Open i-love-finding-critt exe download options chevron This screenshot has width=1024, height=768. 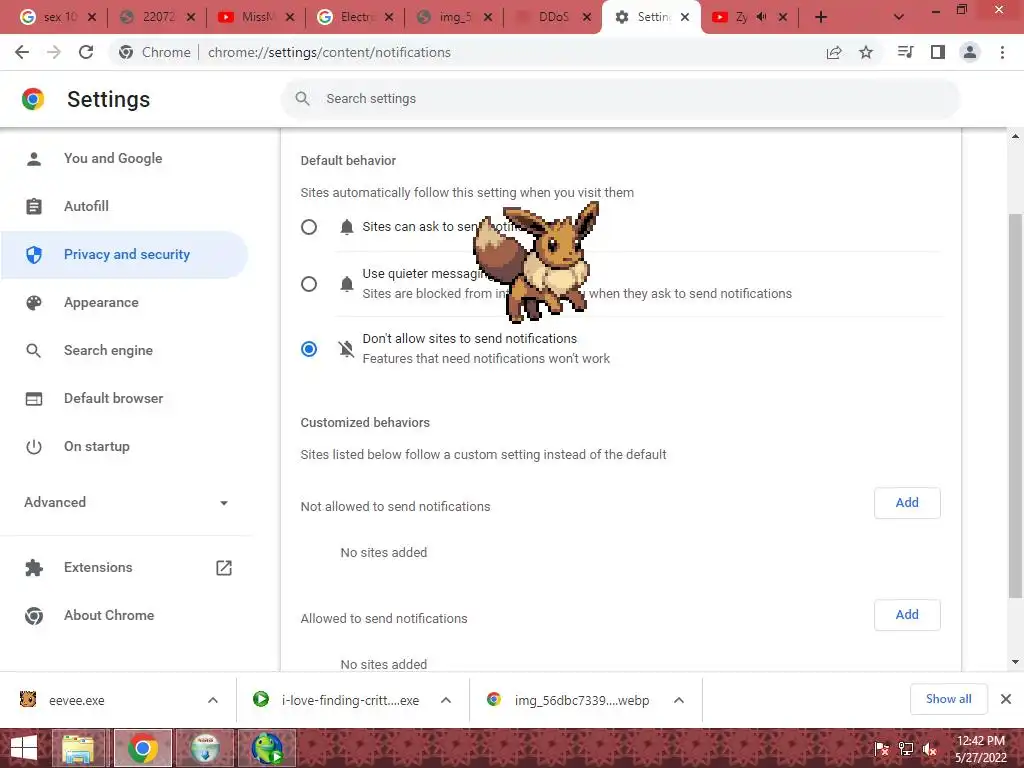[x=446, y=700]
